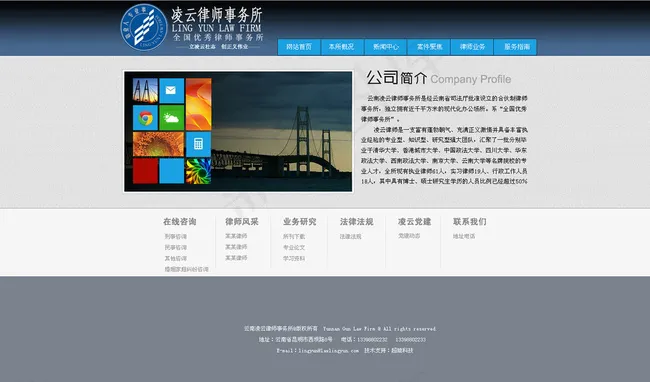Click the large 法律法规 column heading

click(357, 222)
